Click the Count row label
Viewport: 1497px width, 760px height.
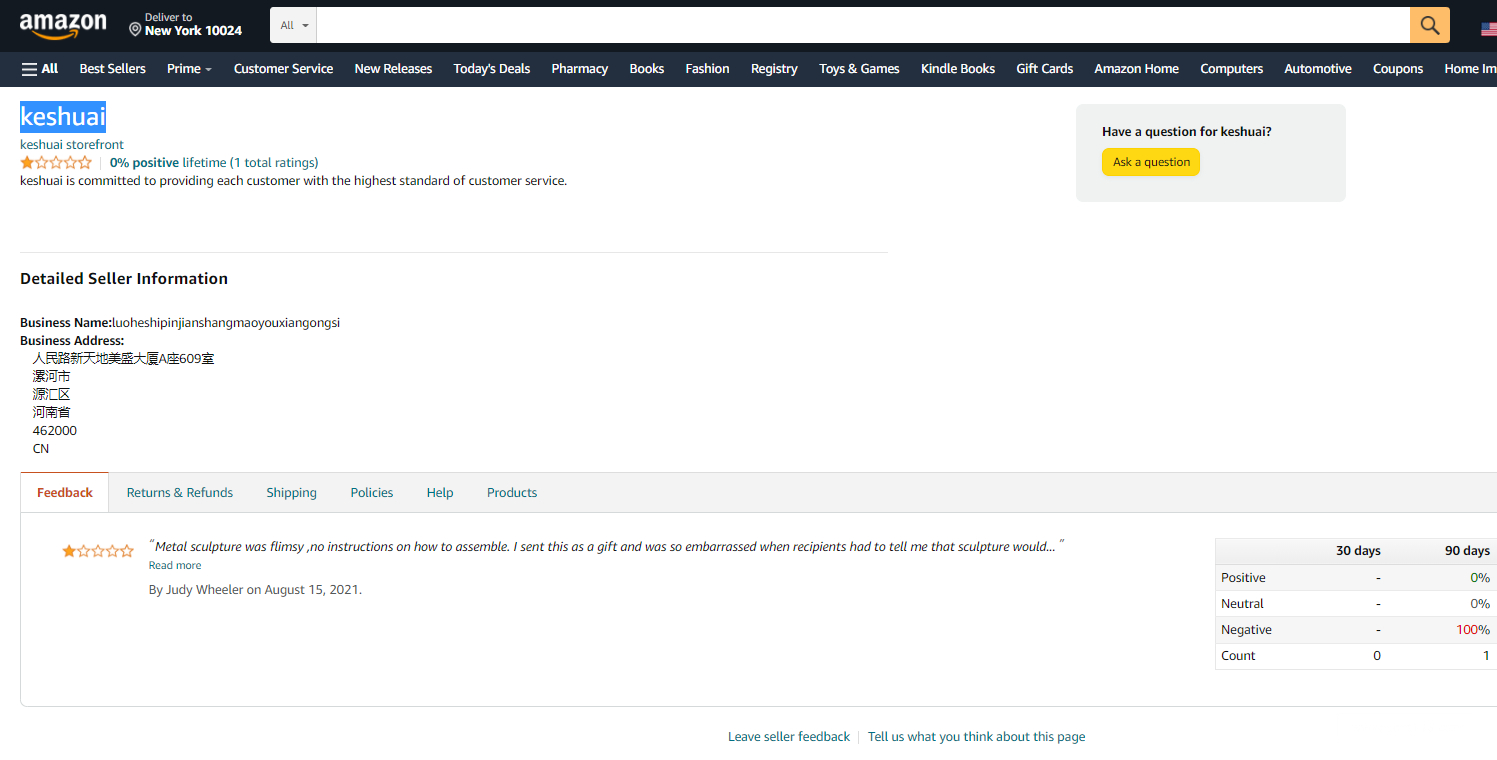tap(1238, 656)
